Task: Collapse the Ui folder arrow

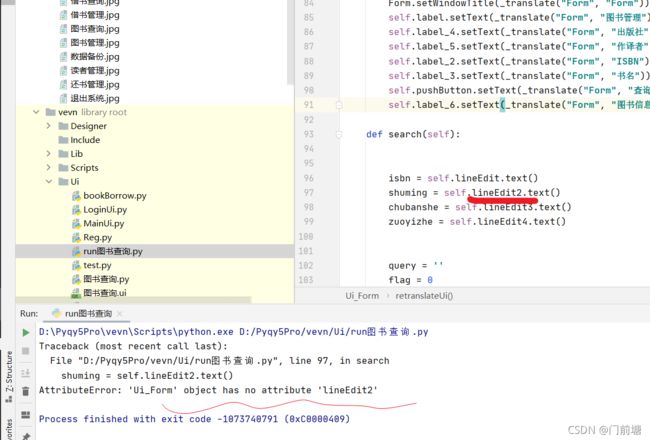Action: [49, 182]
